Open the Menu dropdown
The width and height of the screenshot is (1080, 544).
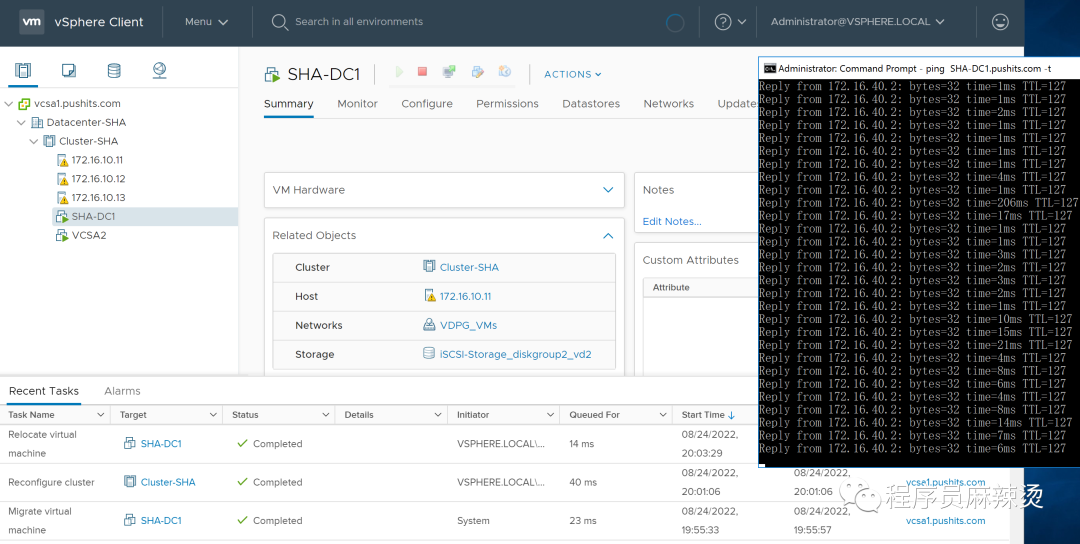206,22
